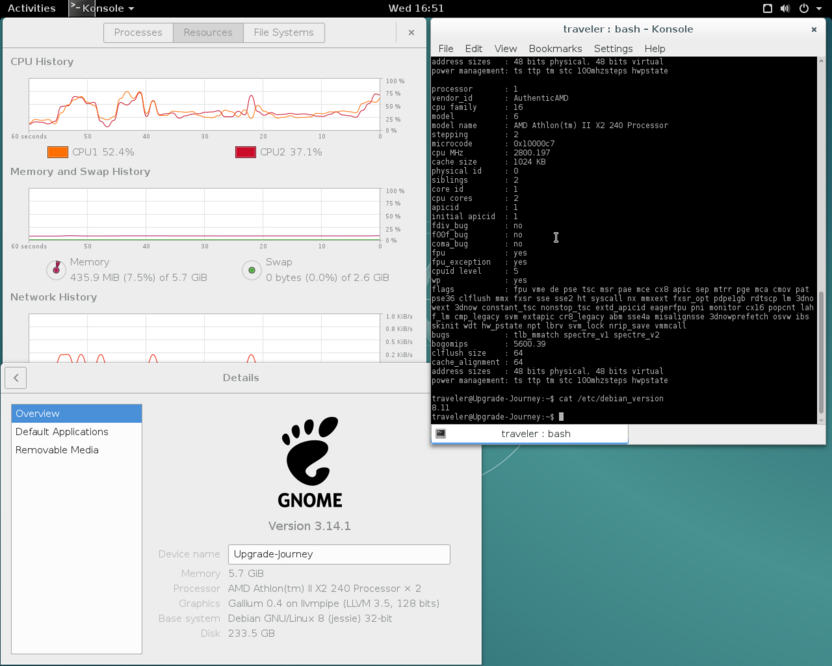Open the Konsole Edit menu
Image resolution: width=832 pixels, height=666 pixels.
click(473, 48)
